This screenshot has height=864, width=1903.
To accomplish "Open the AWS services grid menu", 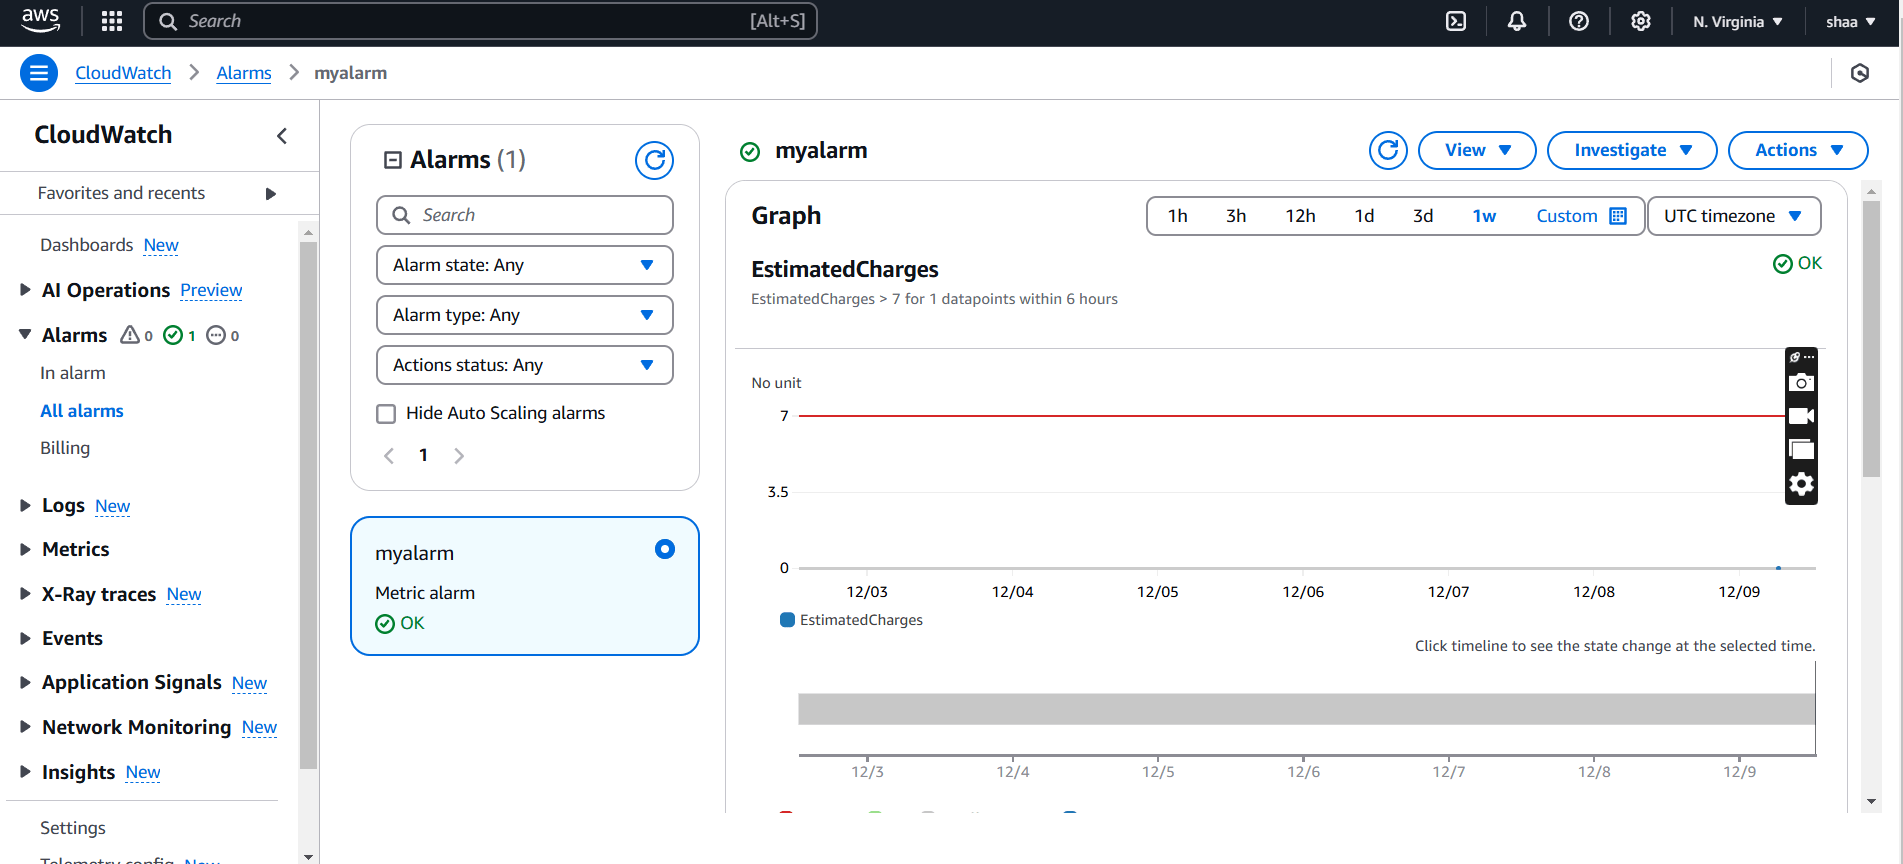I will point(112,21).
